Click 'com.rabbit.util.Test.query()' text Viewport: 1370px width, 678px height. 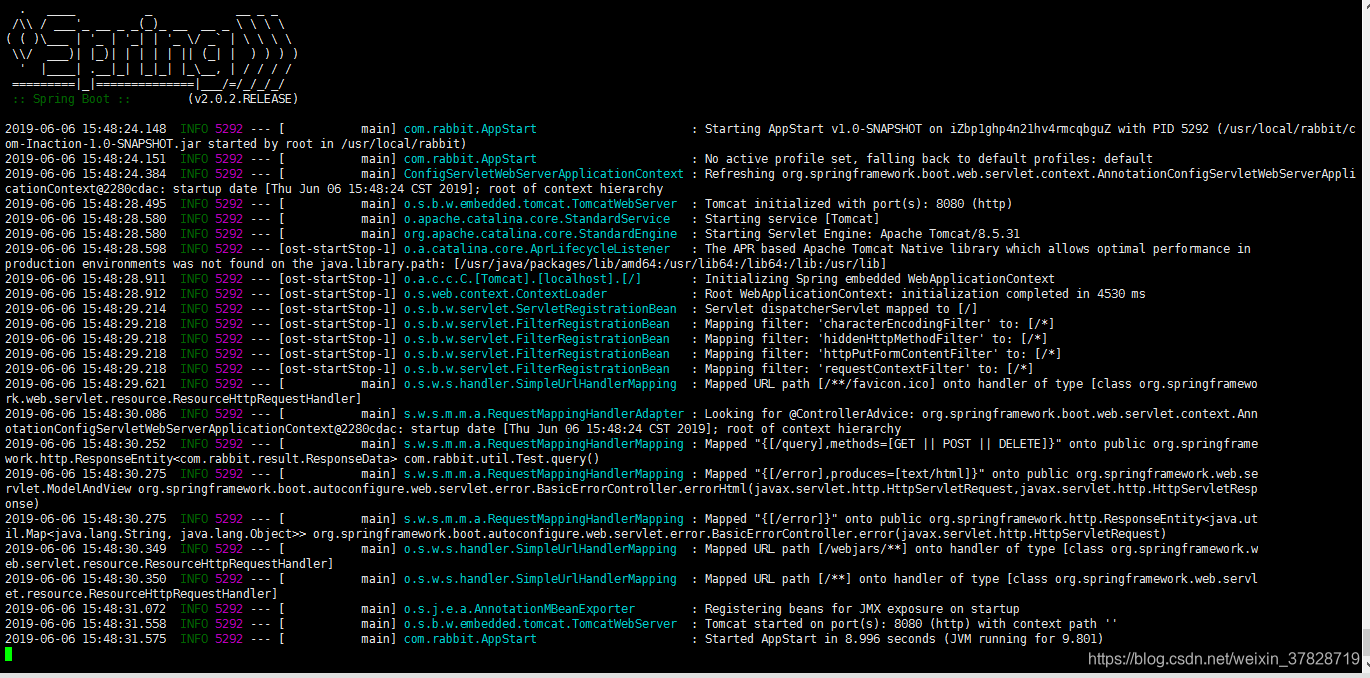coord(501,459)
